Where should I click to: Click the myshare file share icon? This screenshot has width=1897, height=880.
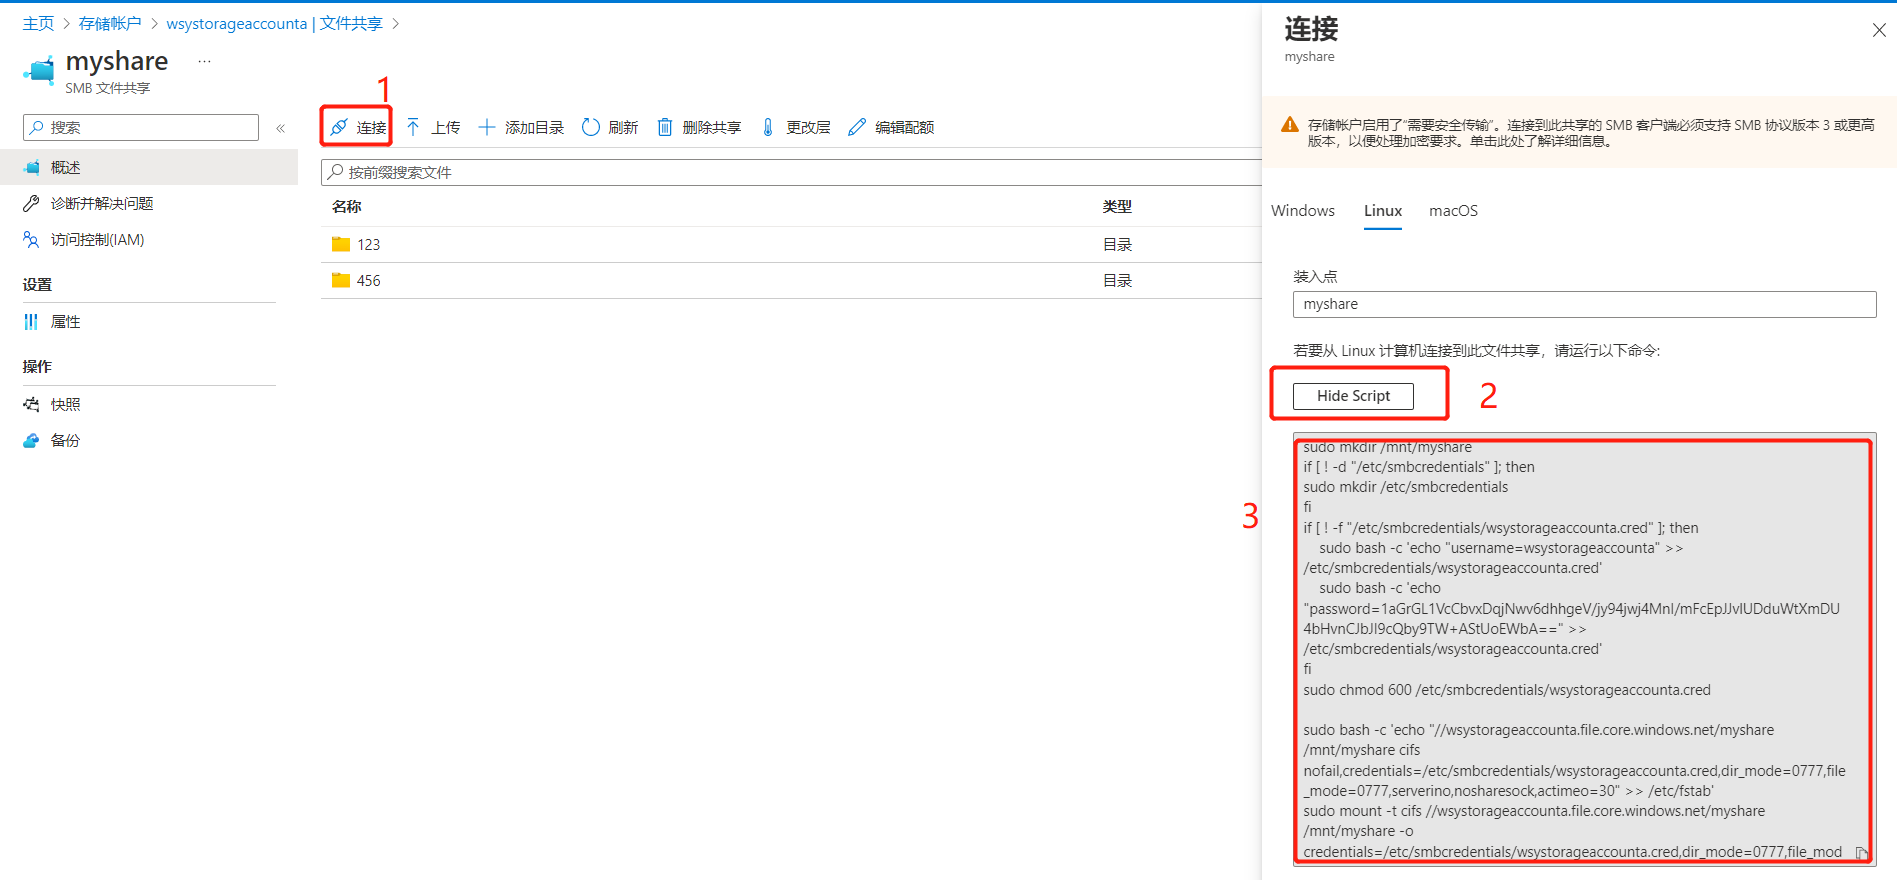[x=40, y=71]
